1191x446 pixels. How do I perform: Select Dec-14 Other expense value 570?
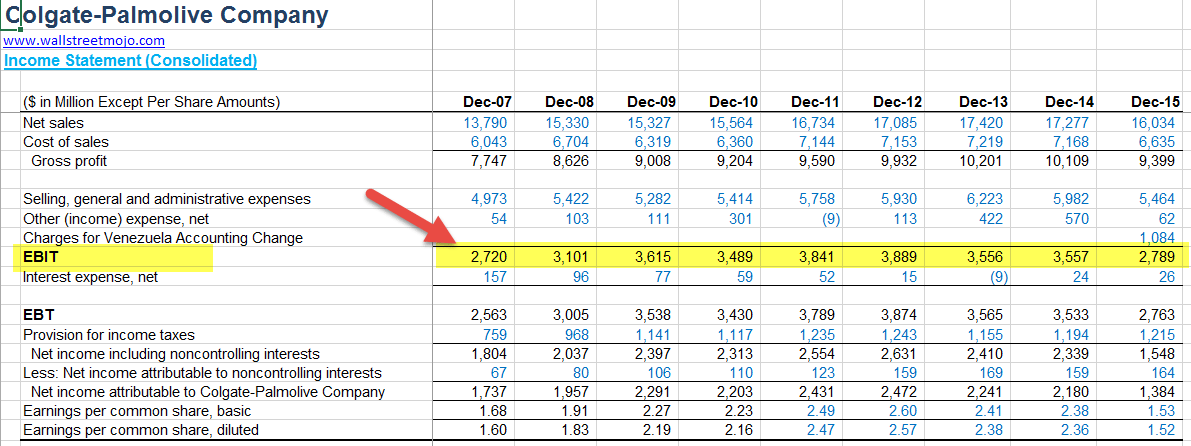pos(1077,219)
